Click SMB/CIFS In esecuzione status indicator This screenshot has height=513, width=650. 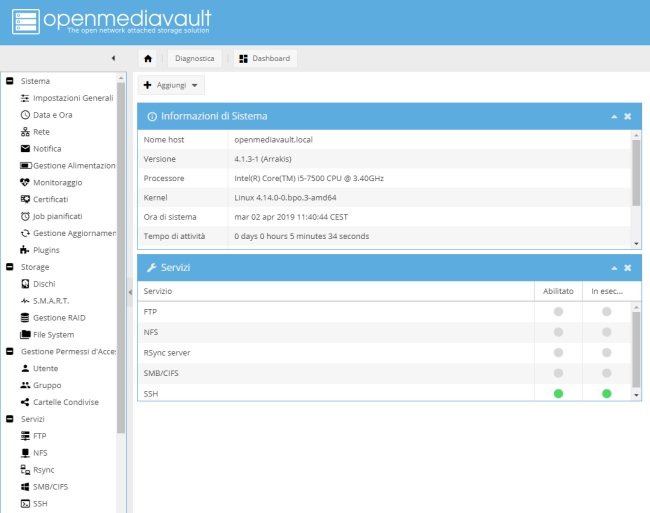tap(606, 373)
